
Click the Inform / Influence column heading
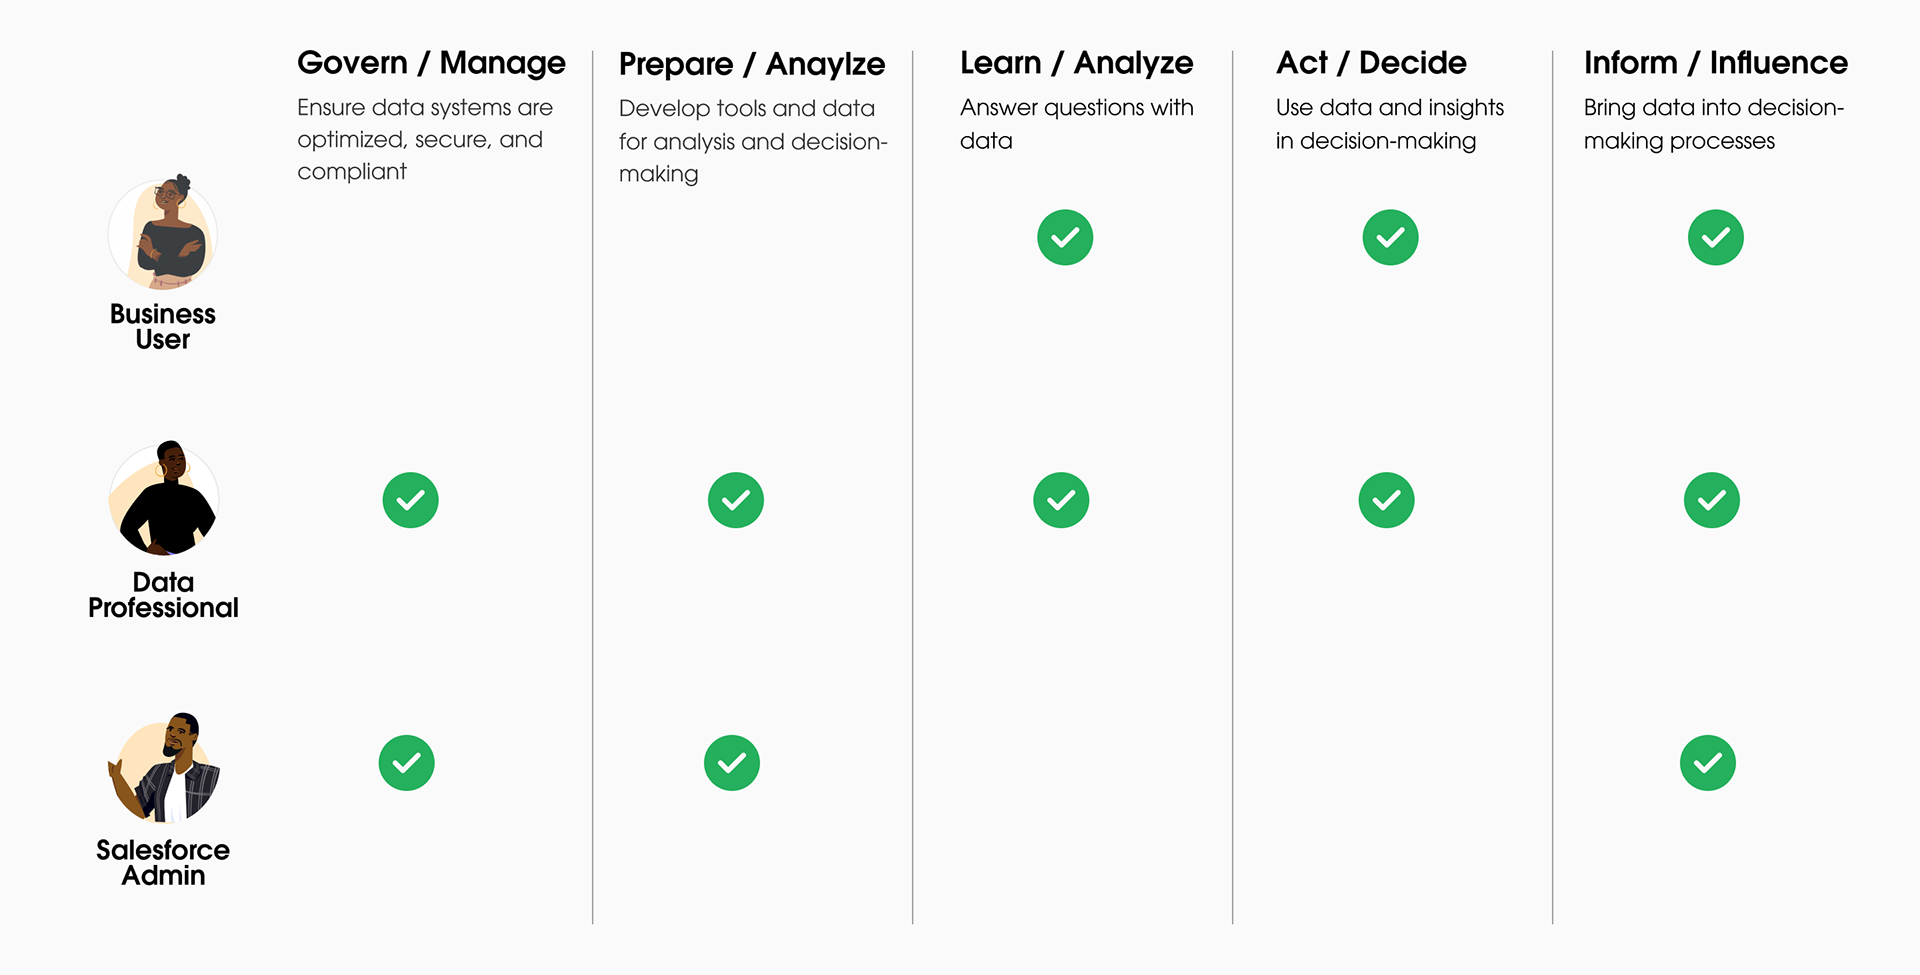pyautogui.click(x=1715, y=63)
